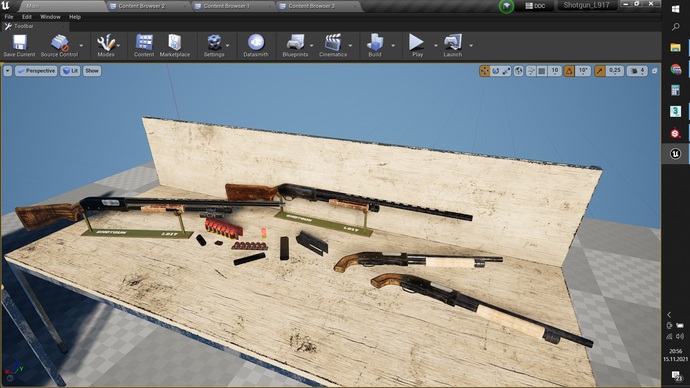The height and width of the screenshot is (388, 690).
Task: Click the Save Current toolbar icon
Action: pos(19,46)
